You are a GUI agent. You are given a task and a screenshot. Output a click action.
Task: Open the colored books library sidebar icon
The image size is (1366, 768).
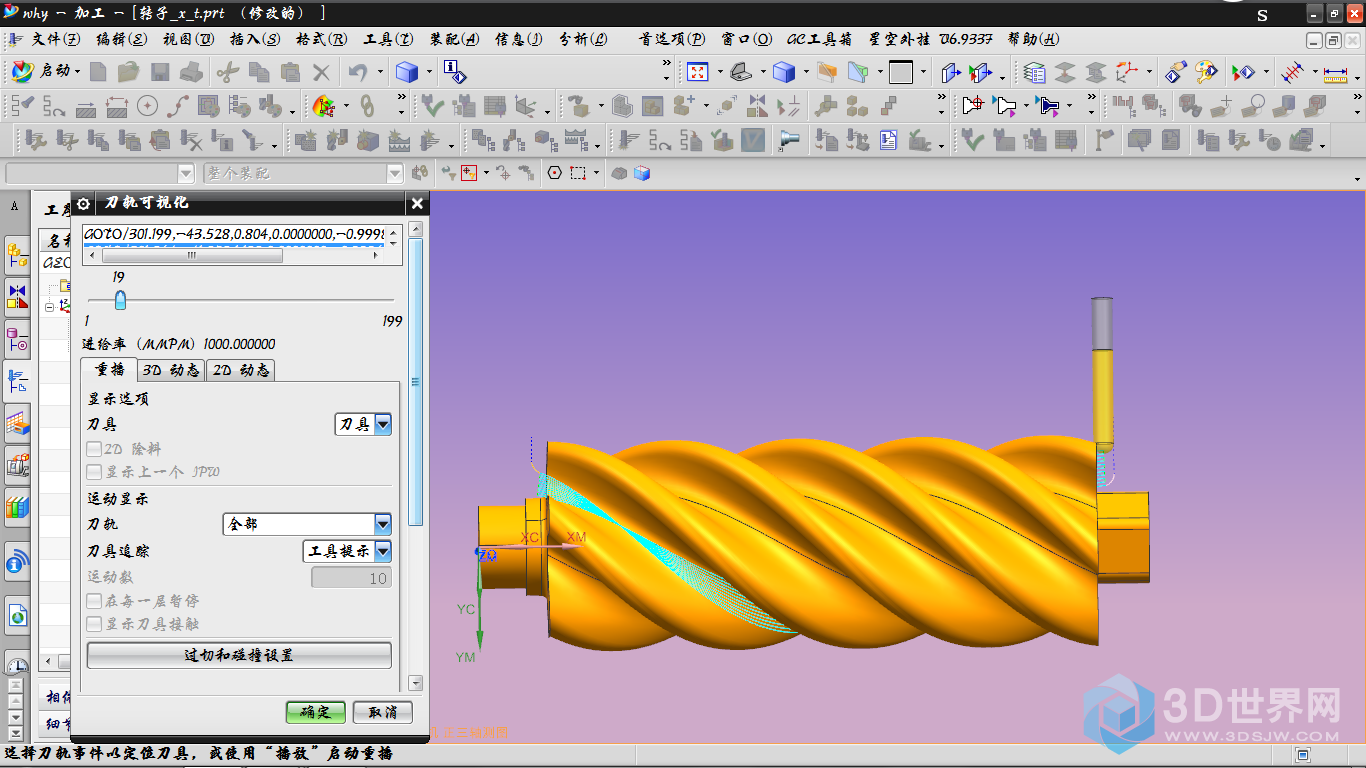pyautogui.click(x=17, y=508)
